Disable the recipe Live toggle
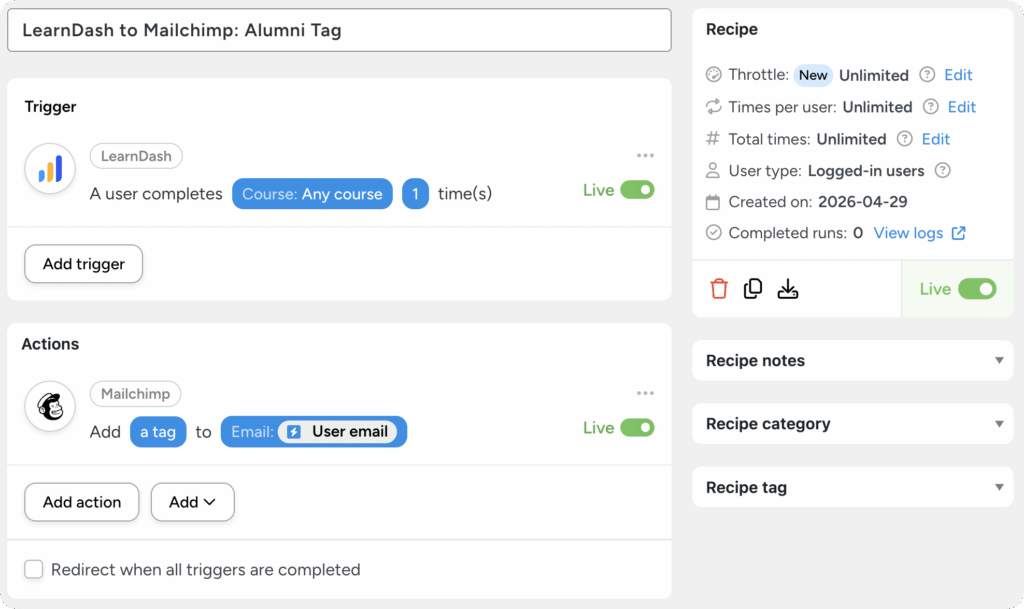Viewport: 1024px width, 609px height. 978,288
